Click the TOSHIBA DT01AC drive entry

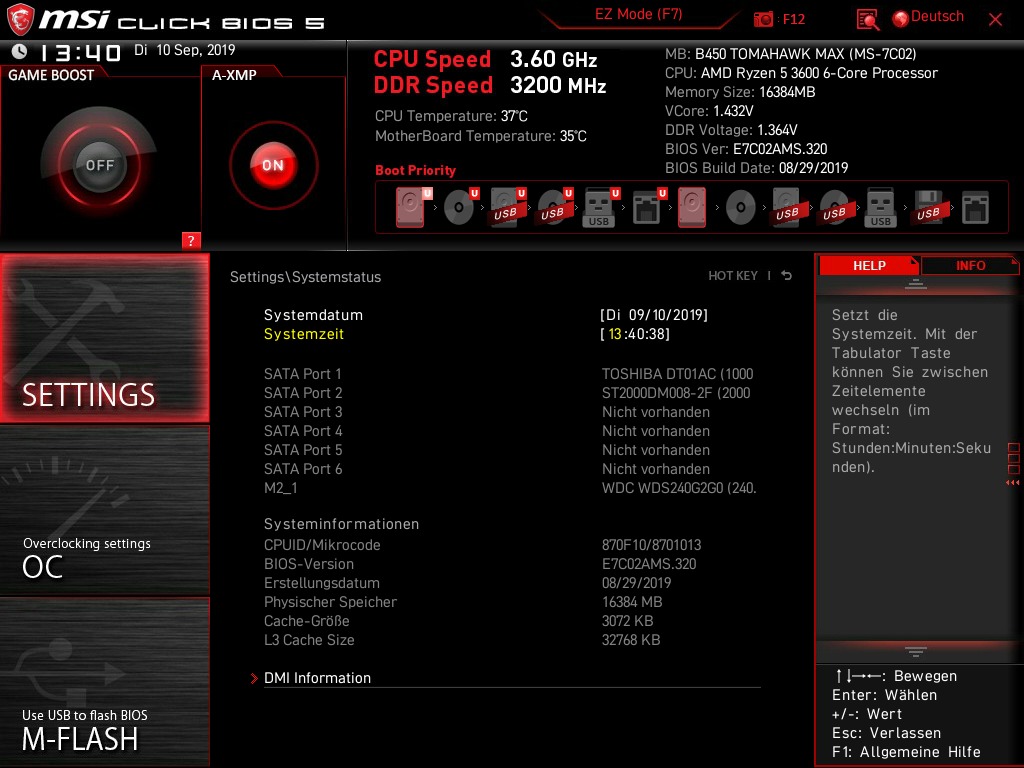click(x=677, y=374)
